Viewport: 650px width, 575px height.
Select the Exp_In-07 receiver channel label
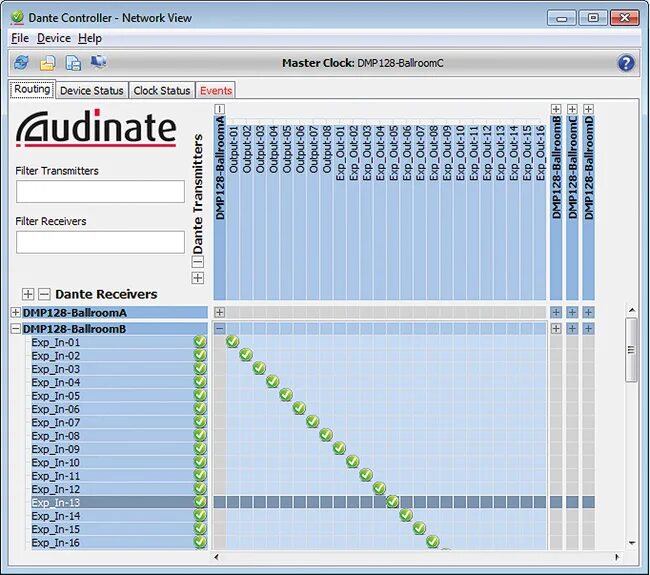pyautogui.click(x=56, y=422)
